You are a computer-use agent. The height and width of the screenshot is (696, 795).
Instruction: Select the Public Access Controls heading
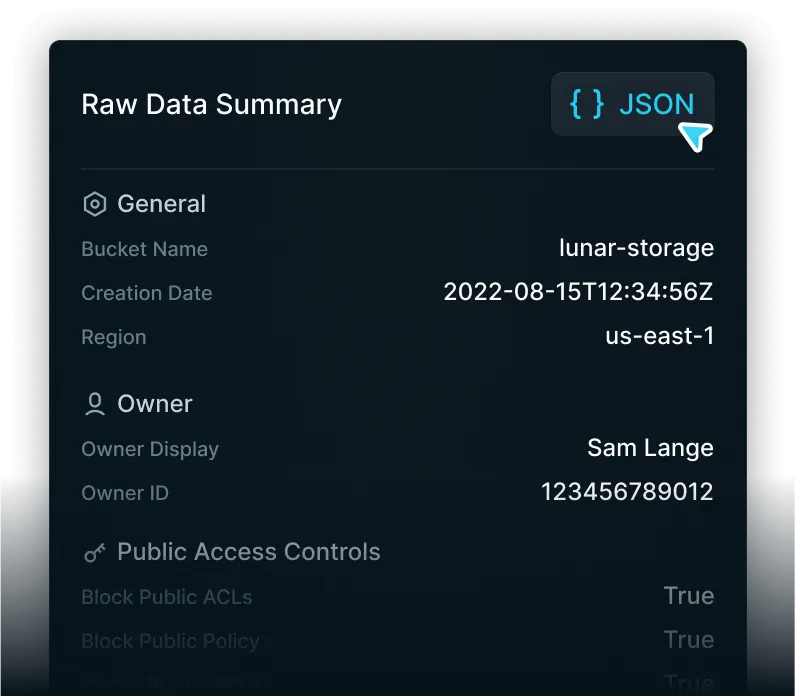(x=249, y=552)
